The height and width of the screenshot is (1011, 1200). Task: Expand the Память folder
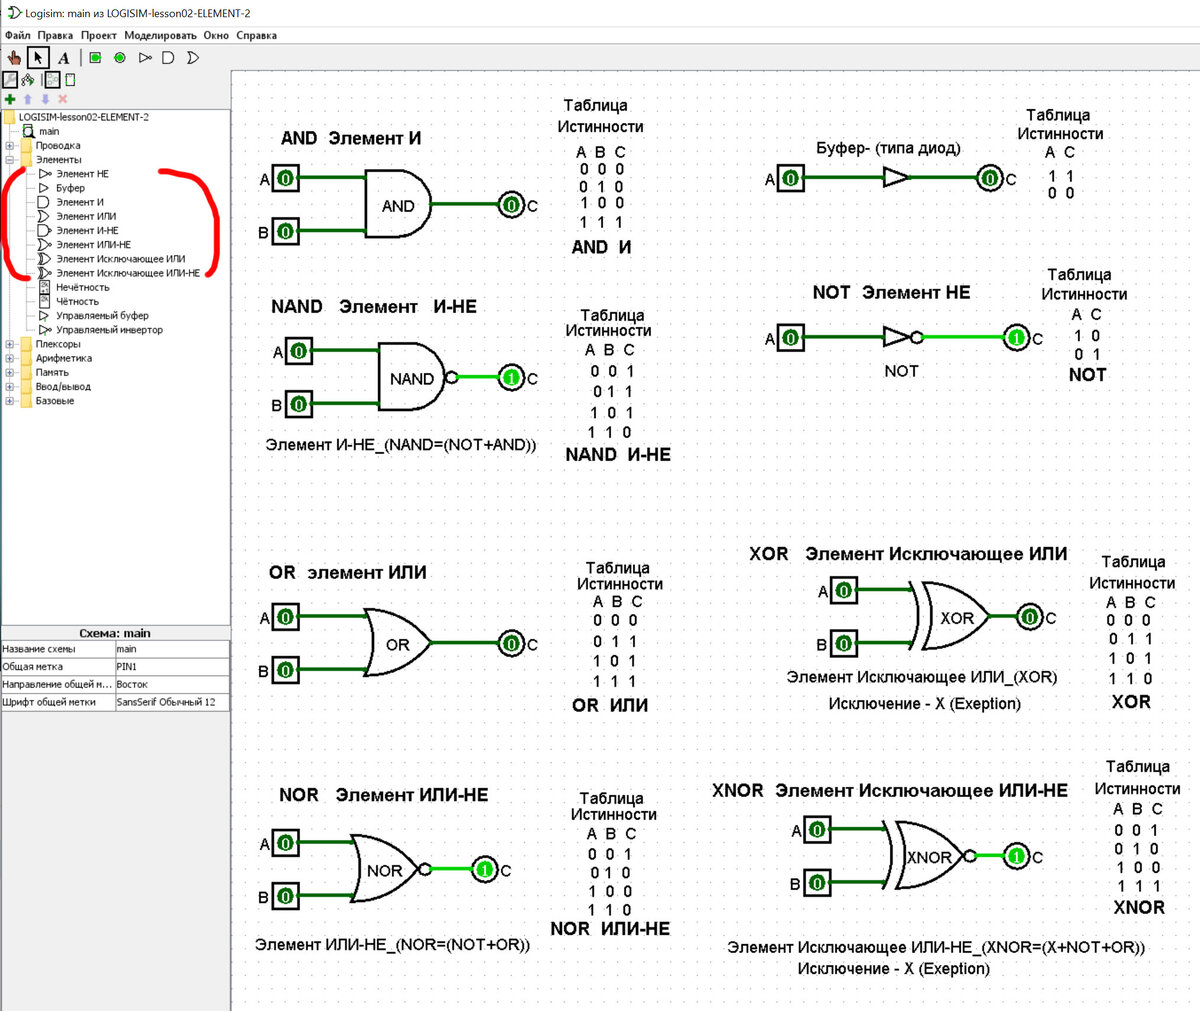coord(9,372)
